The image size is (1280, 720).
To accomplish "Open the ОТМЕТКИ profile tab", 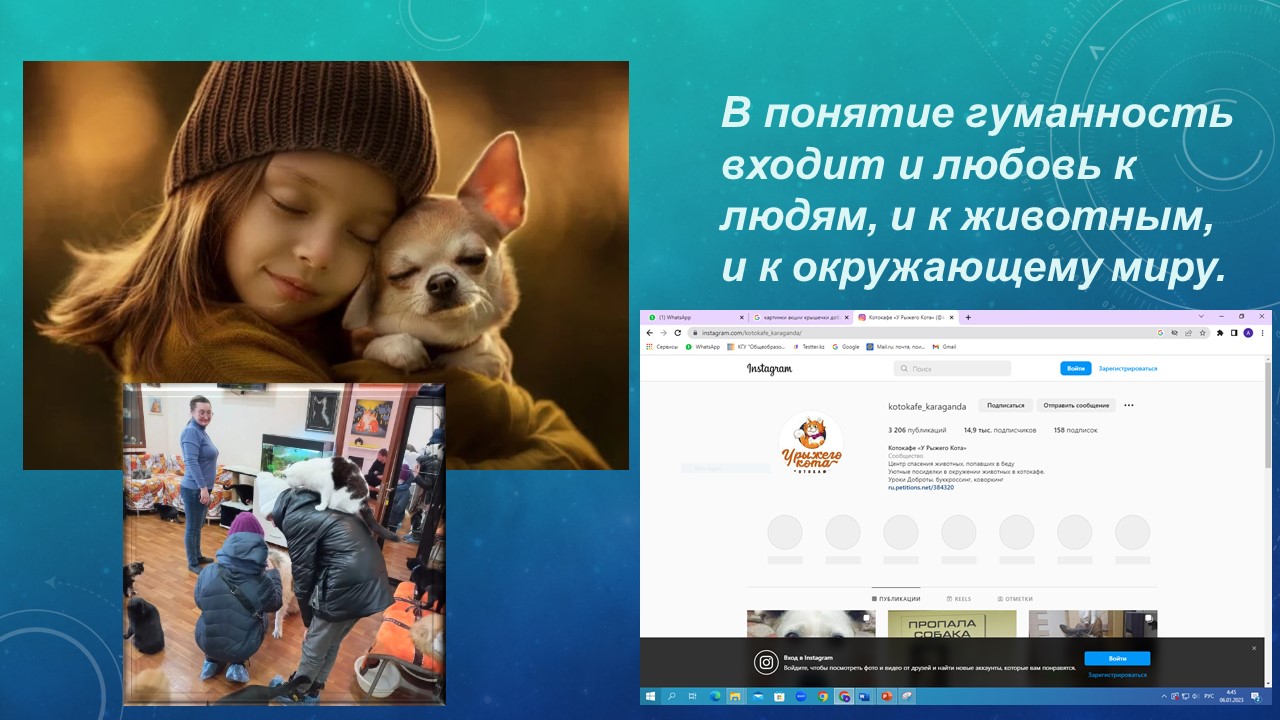I will 1015,599.
